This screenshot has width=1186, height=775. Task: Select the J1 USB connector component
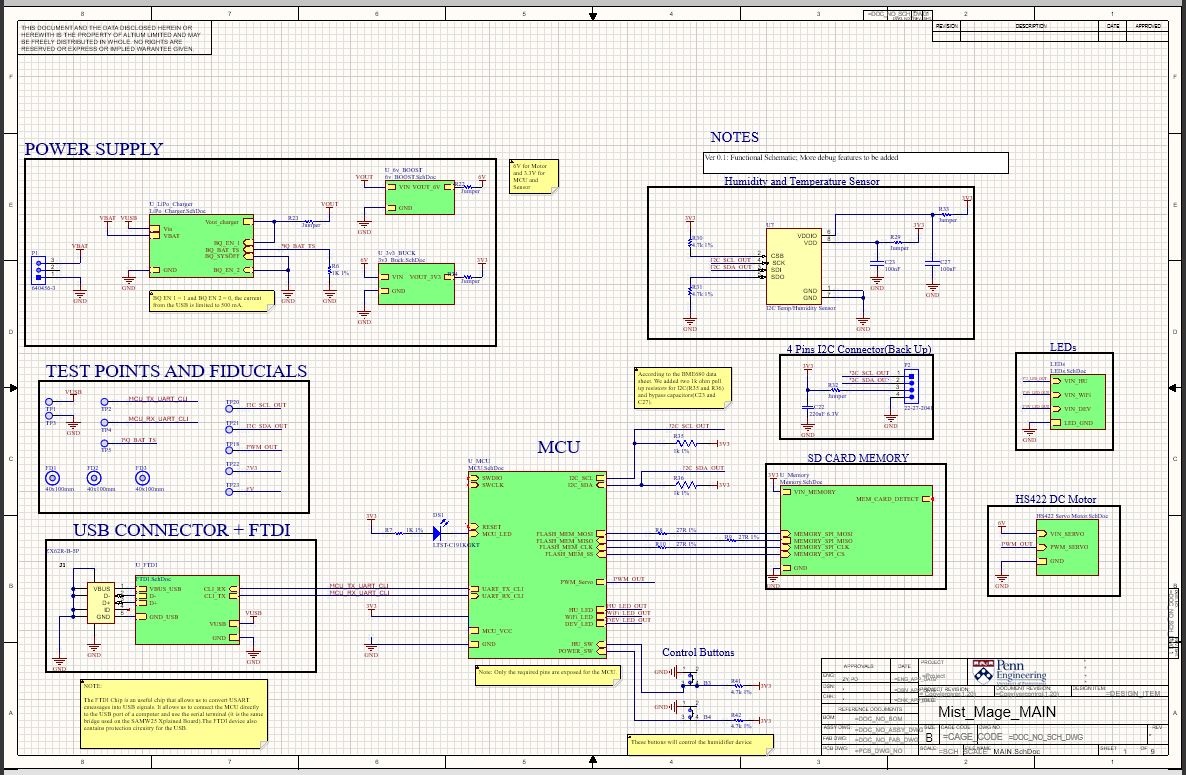tap(101, 603)
